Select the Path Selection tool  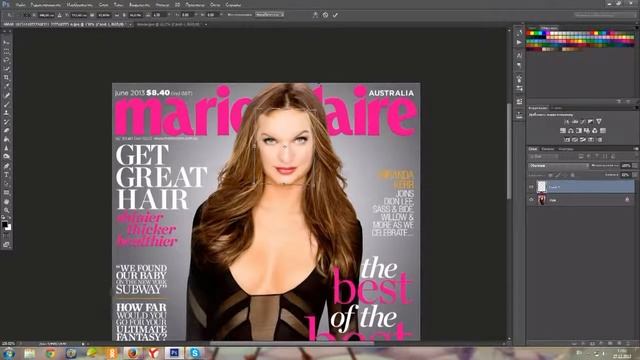click(6, 183)
